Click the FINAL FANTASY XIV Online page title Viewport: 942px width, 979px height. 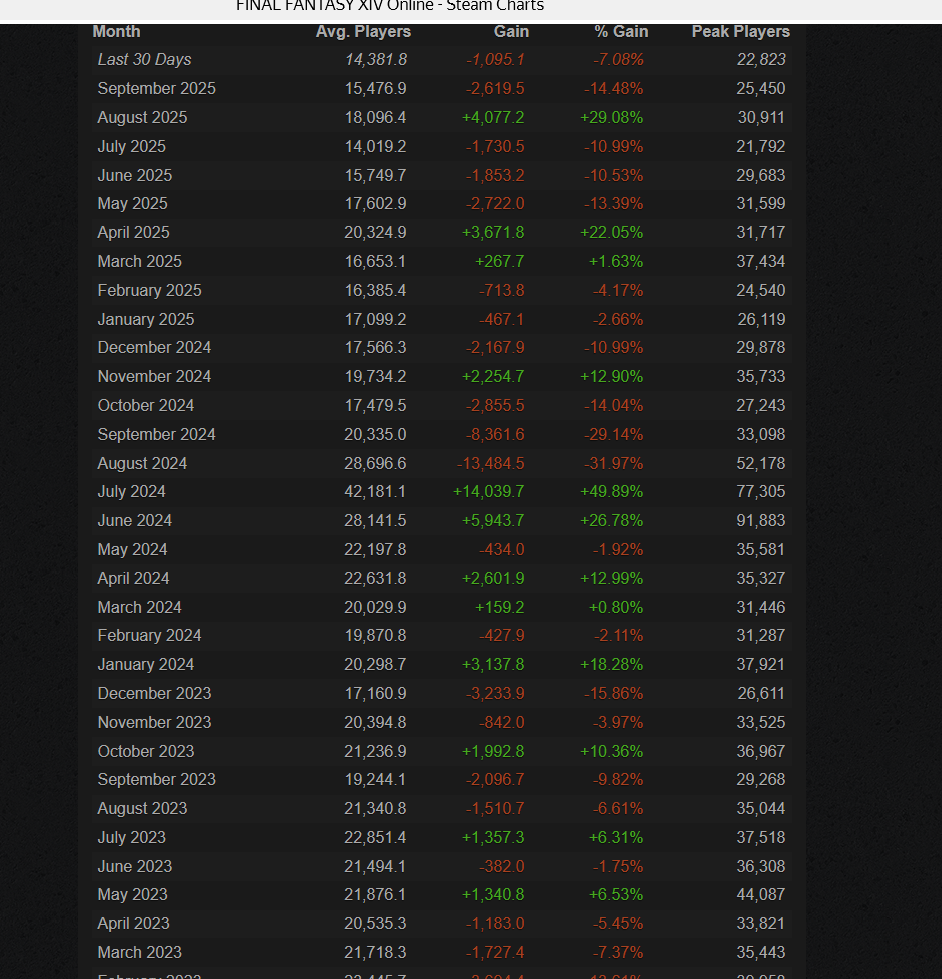(390, 6)
